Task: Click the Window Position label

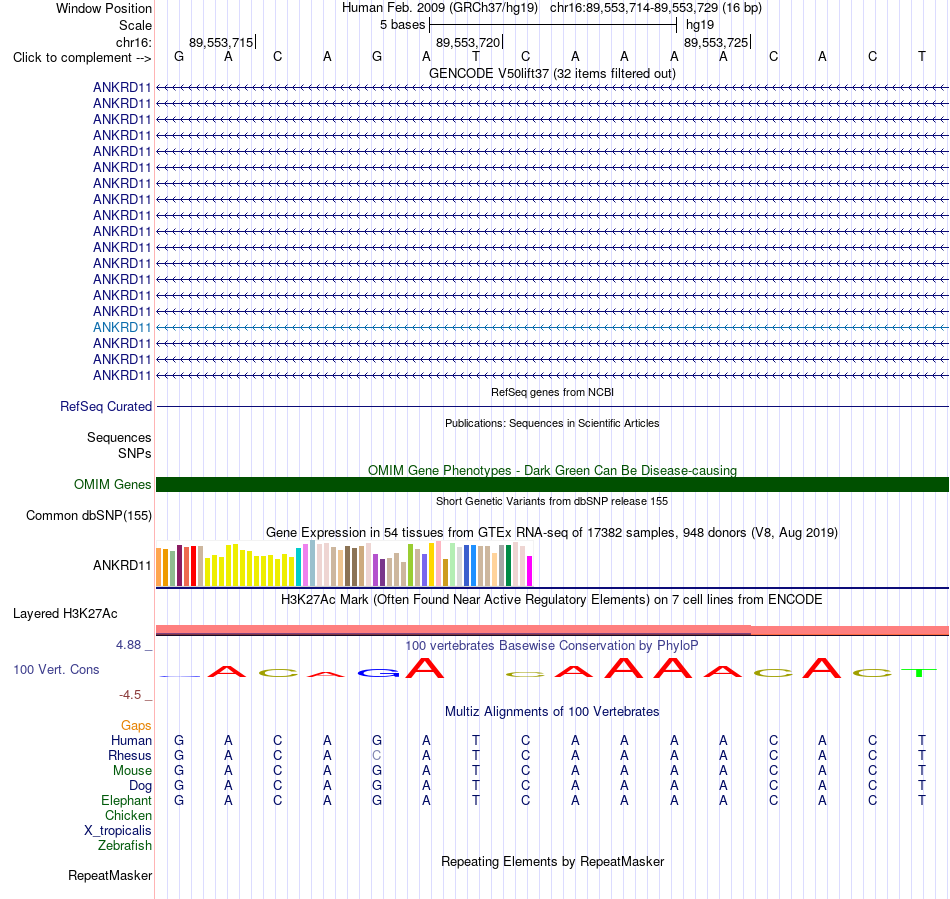Action: tap(104, 8)
